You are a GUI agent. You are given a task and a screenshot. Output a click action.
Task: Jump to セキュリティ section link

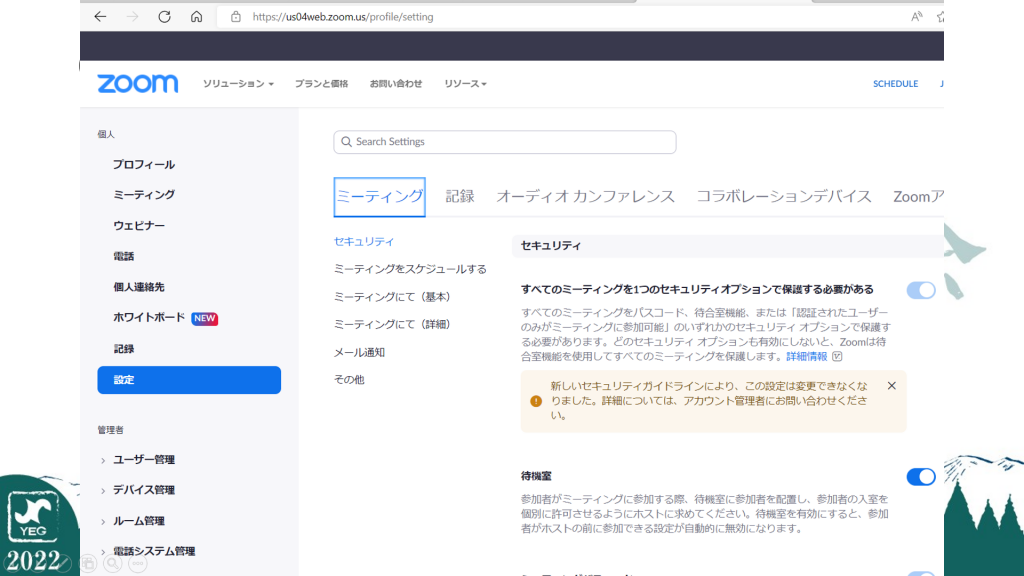[364, 242]
